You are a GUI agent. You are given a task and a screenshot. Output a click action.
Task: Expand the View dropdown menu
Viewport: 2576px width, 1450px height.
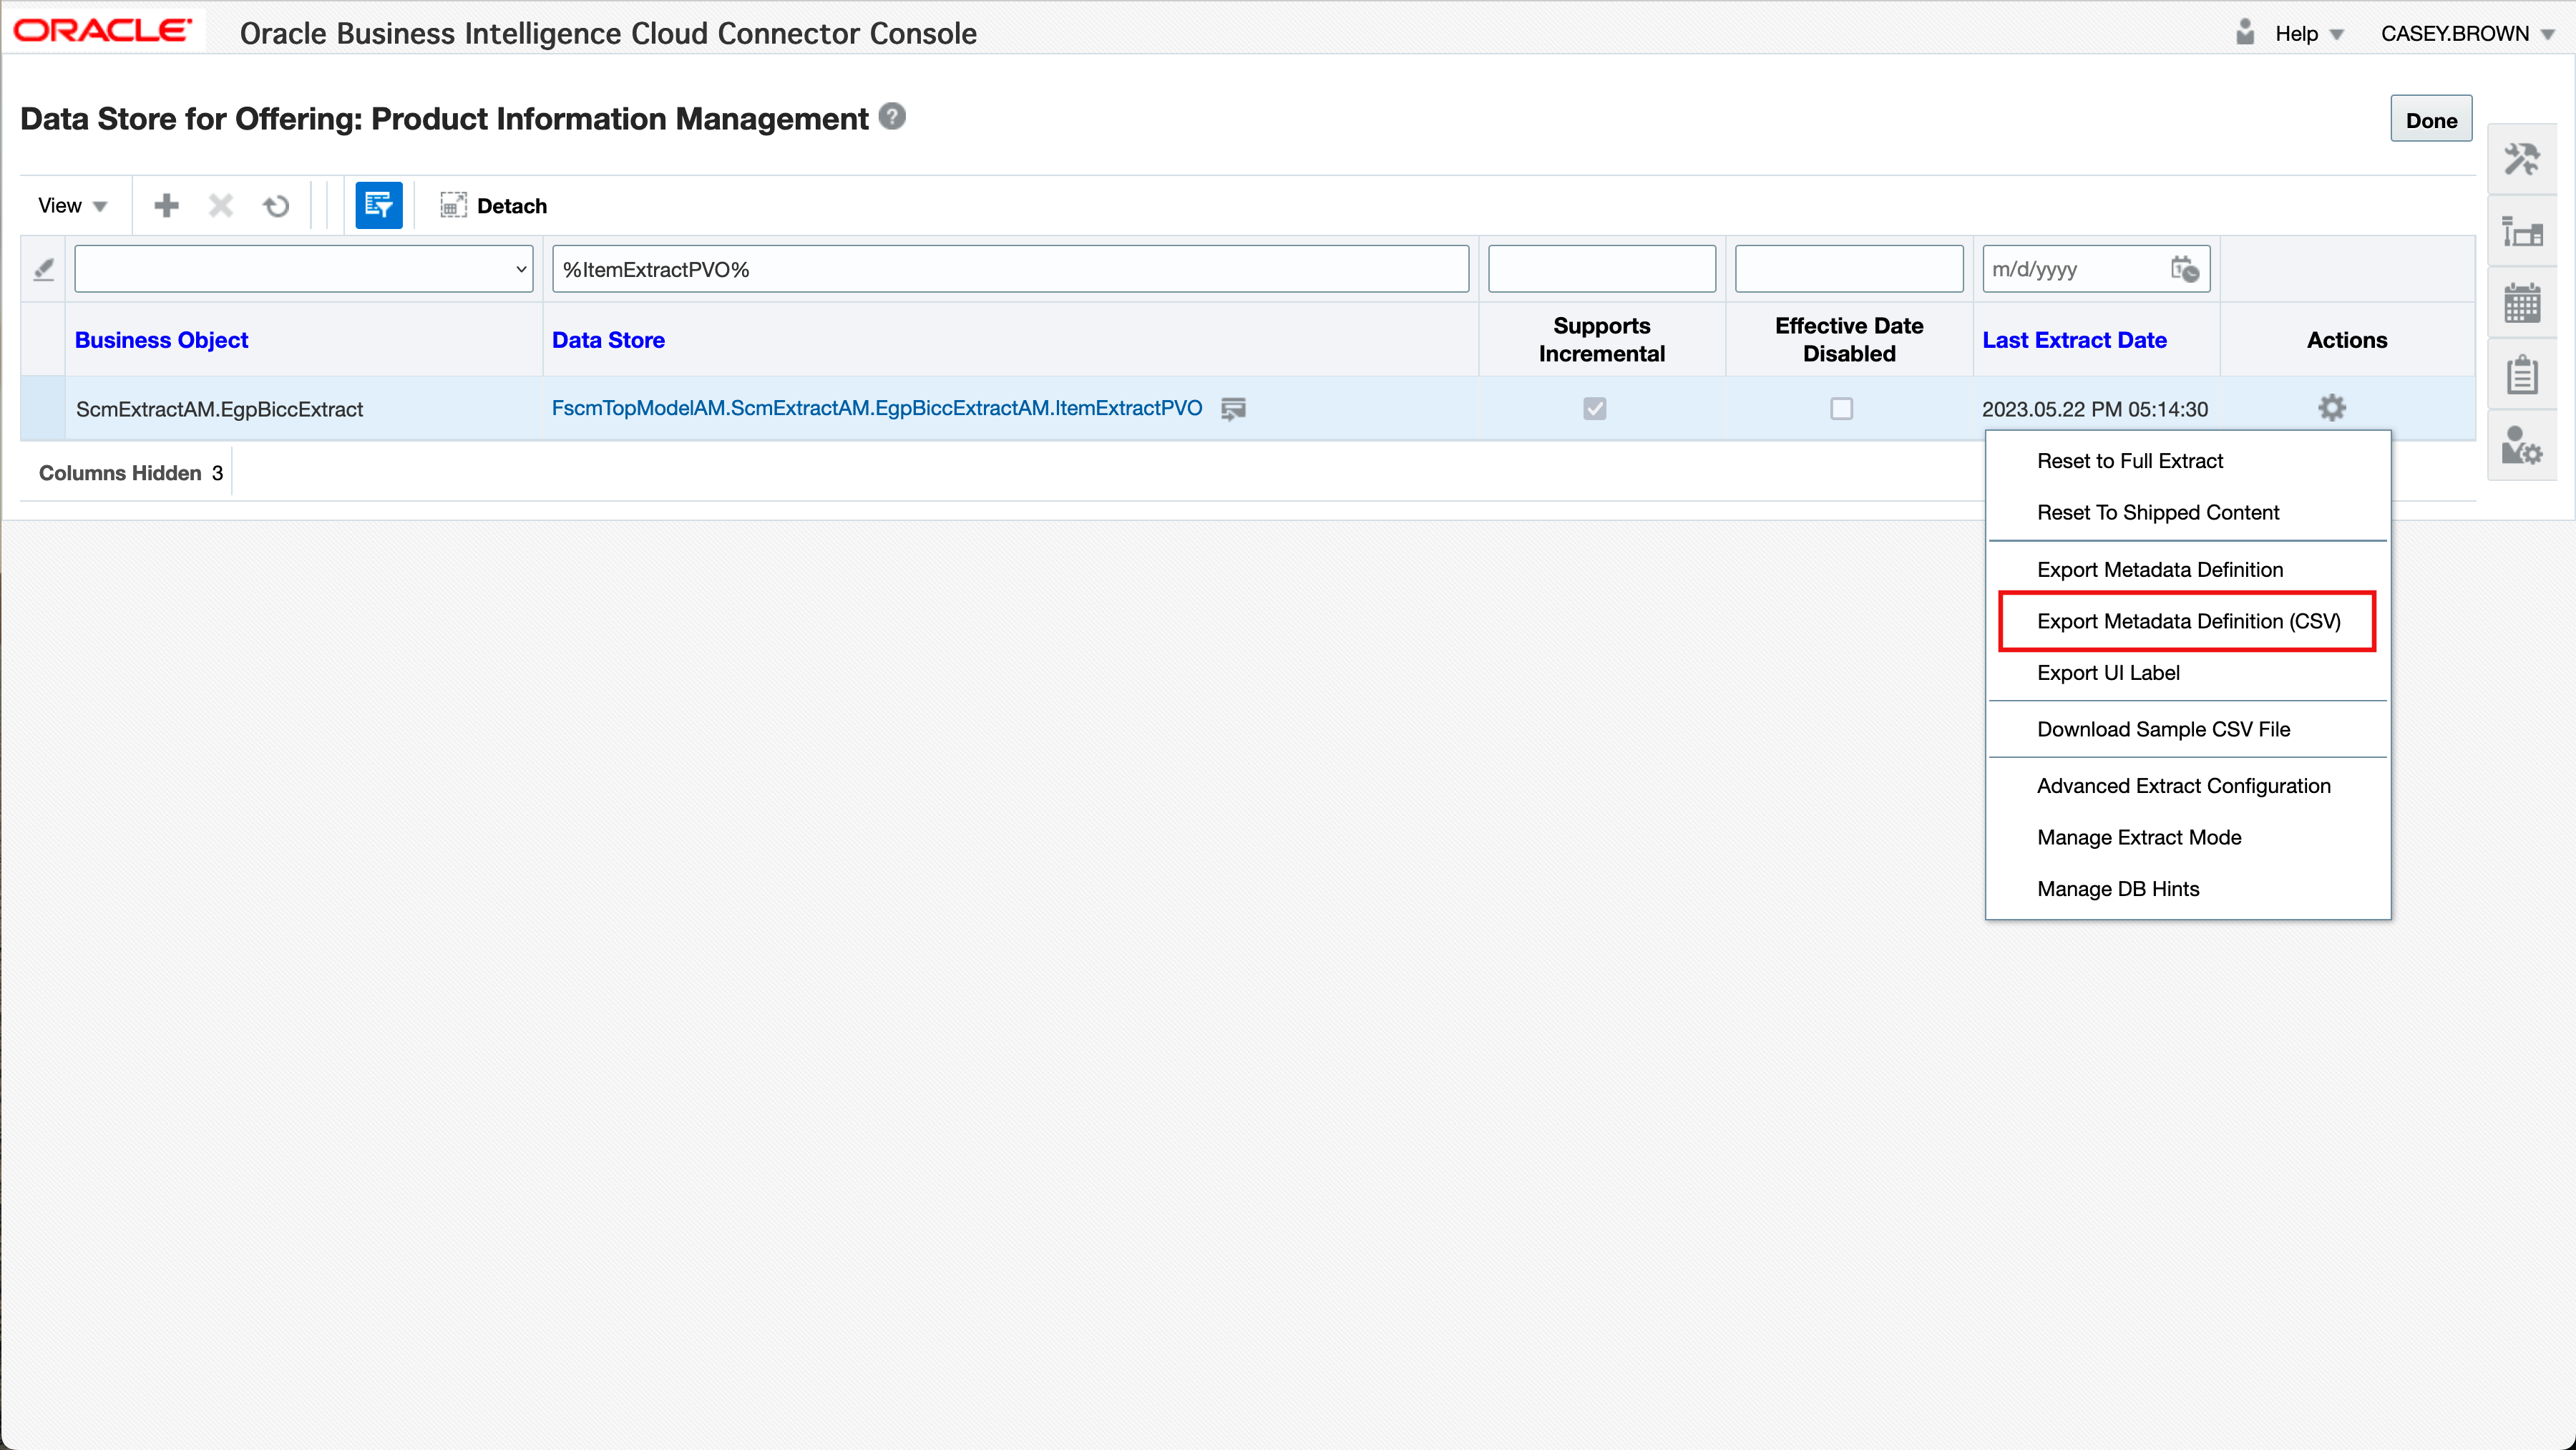(x=72, y=206)
